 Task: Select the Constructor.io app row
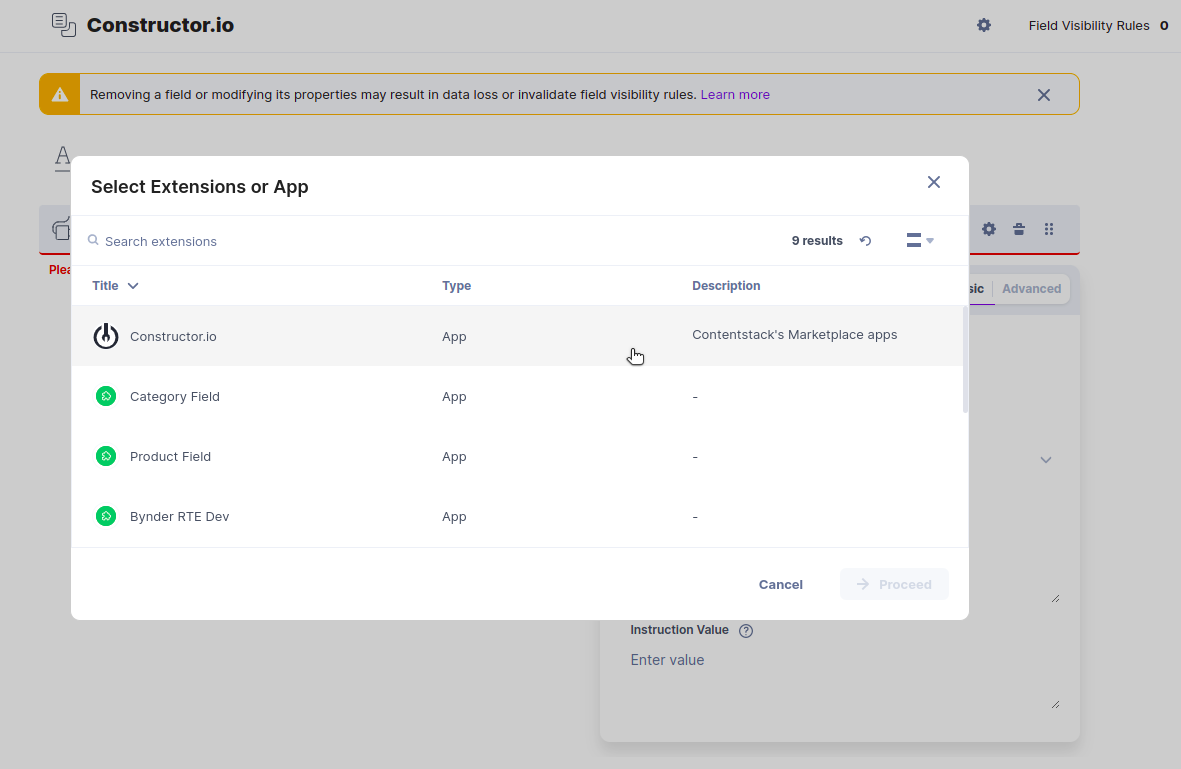pos(517,336)
